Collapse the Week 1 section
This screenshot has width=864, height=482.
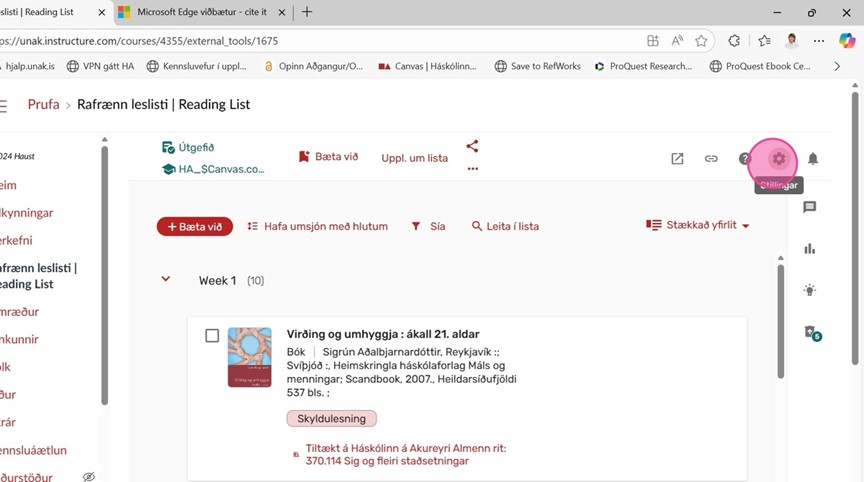coord(166,280)
